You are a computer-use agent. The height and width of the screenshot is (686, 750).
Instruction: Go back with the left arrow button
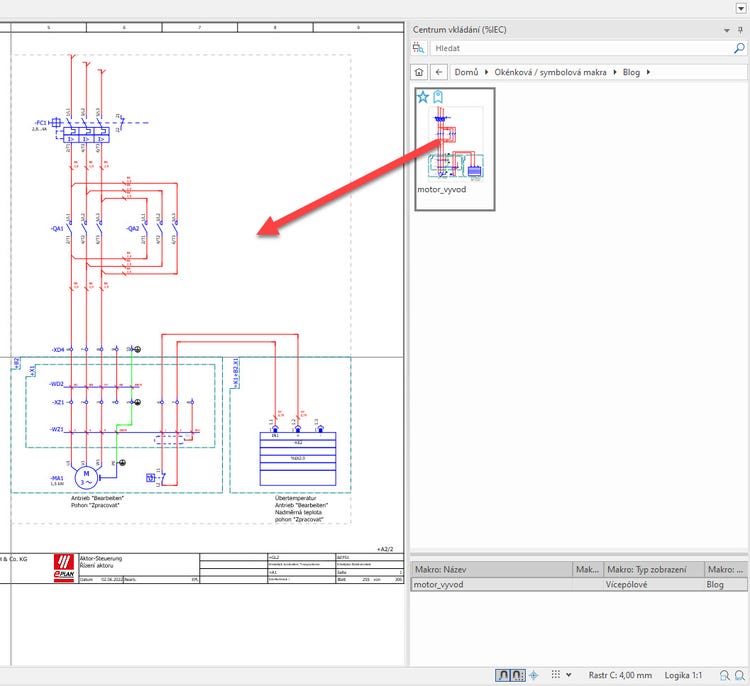(439, 72)
